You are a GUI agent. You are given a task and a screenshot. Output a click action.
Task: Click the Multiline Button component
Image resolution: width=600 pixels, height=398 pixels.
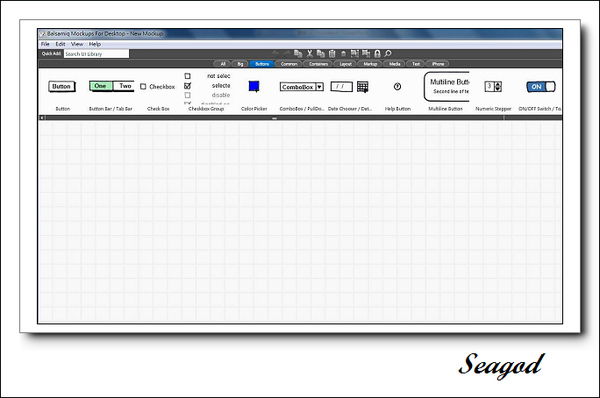click(447, 86)
